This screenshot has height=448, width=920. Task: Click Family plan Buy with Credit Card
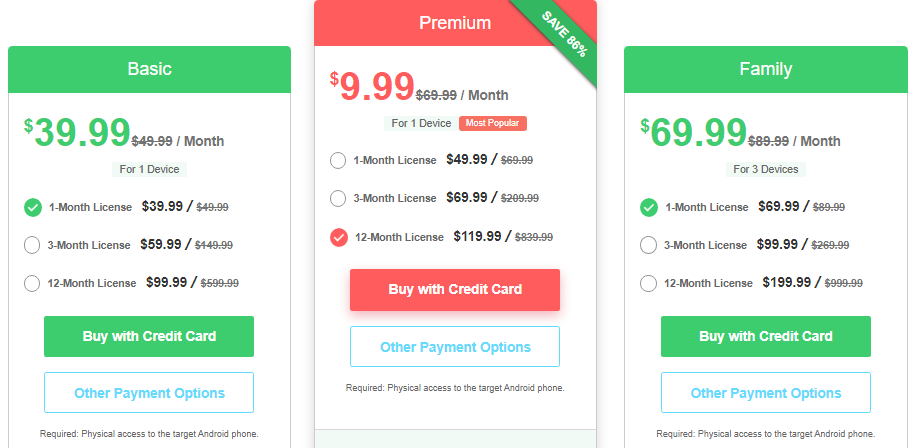(766, 337)
